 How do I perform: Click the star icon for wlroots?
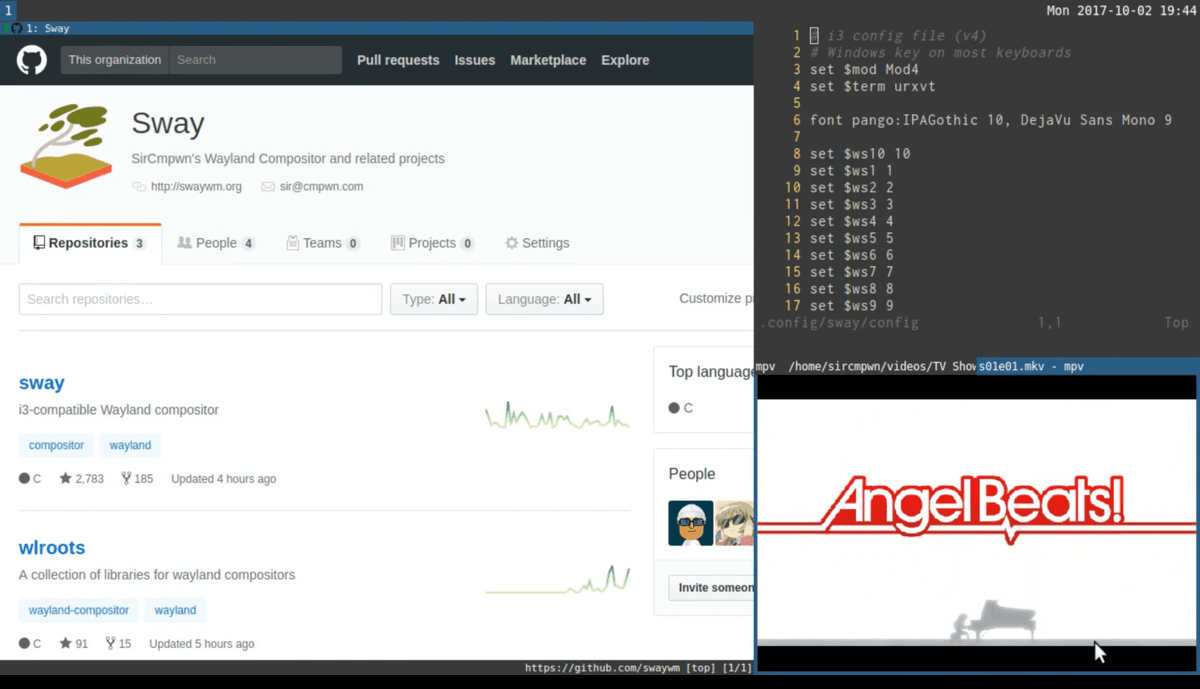pos(66,644)
